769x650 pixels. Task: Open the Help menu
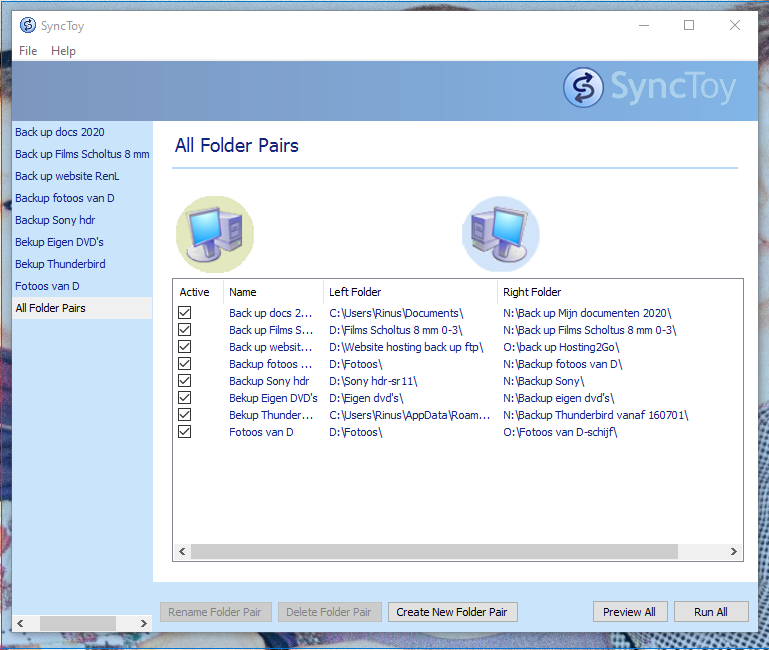(x=63, y=51)
